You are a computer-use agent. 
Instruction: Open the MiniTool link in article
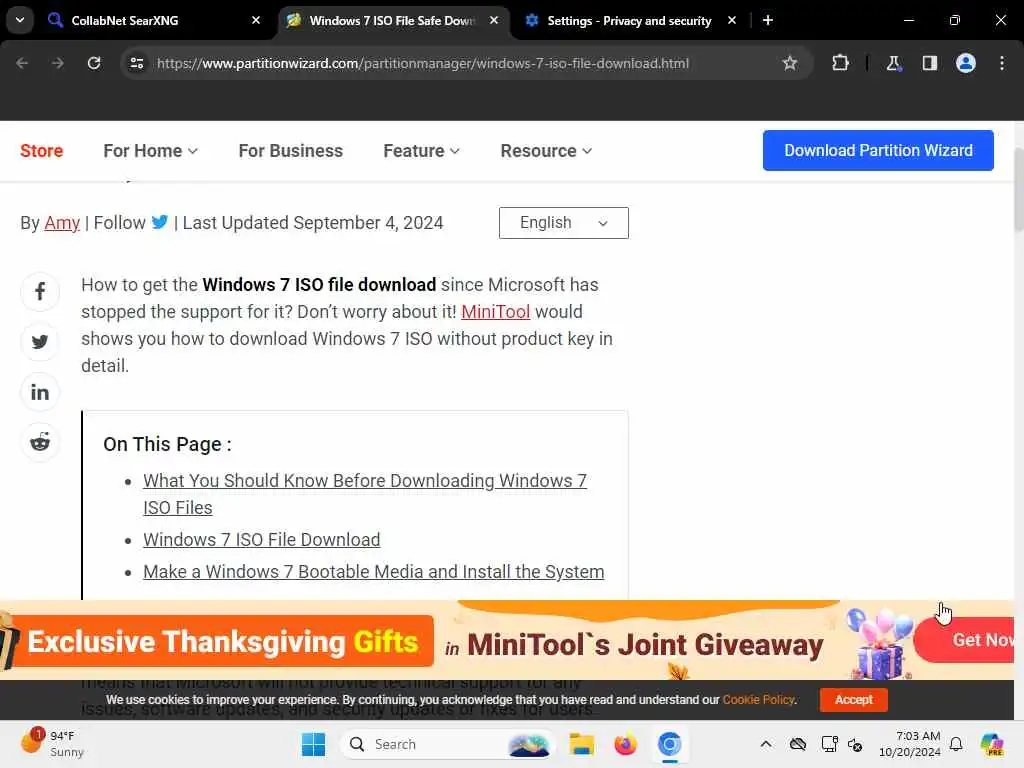click(x=496, y=312)
